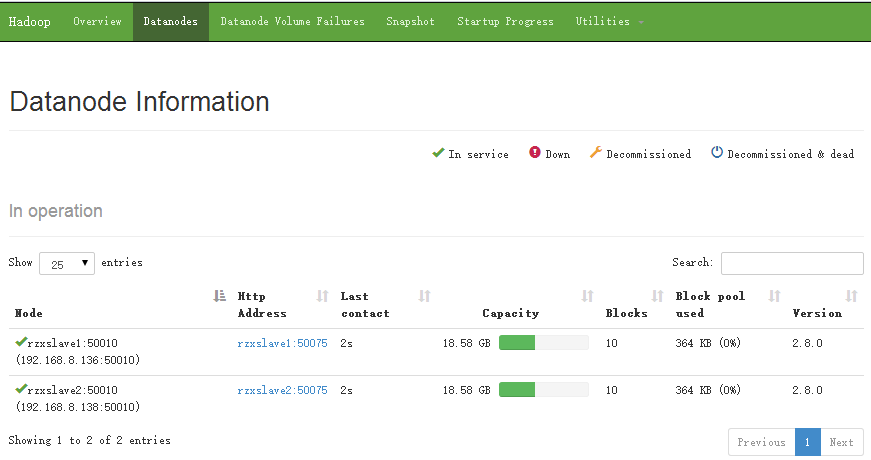Screen dimensions: 871x460
Task: Click Showing 1 to 2 entries text
Action: [89, 441]
